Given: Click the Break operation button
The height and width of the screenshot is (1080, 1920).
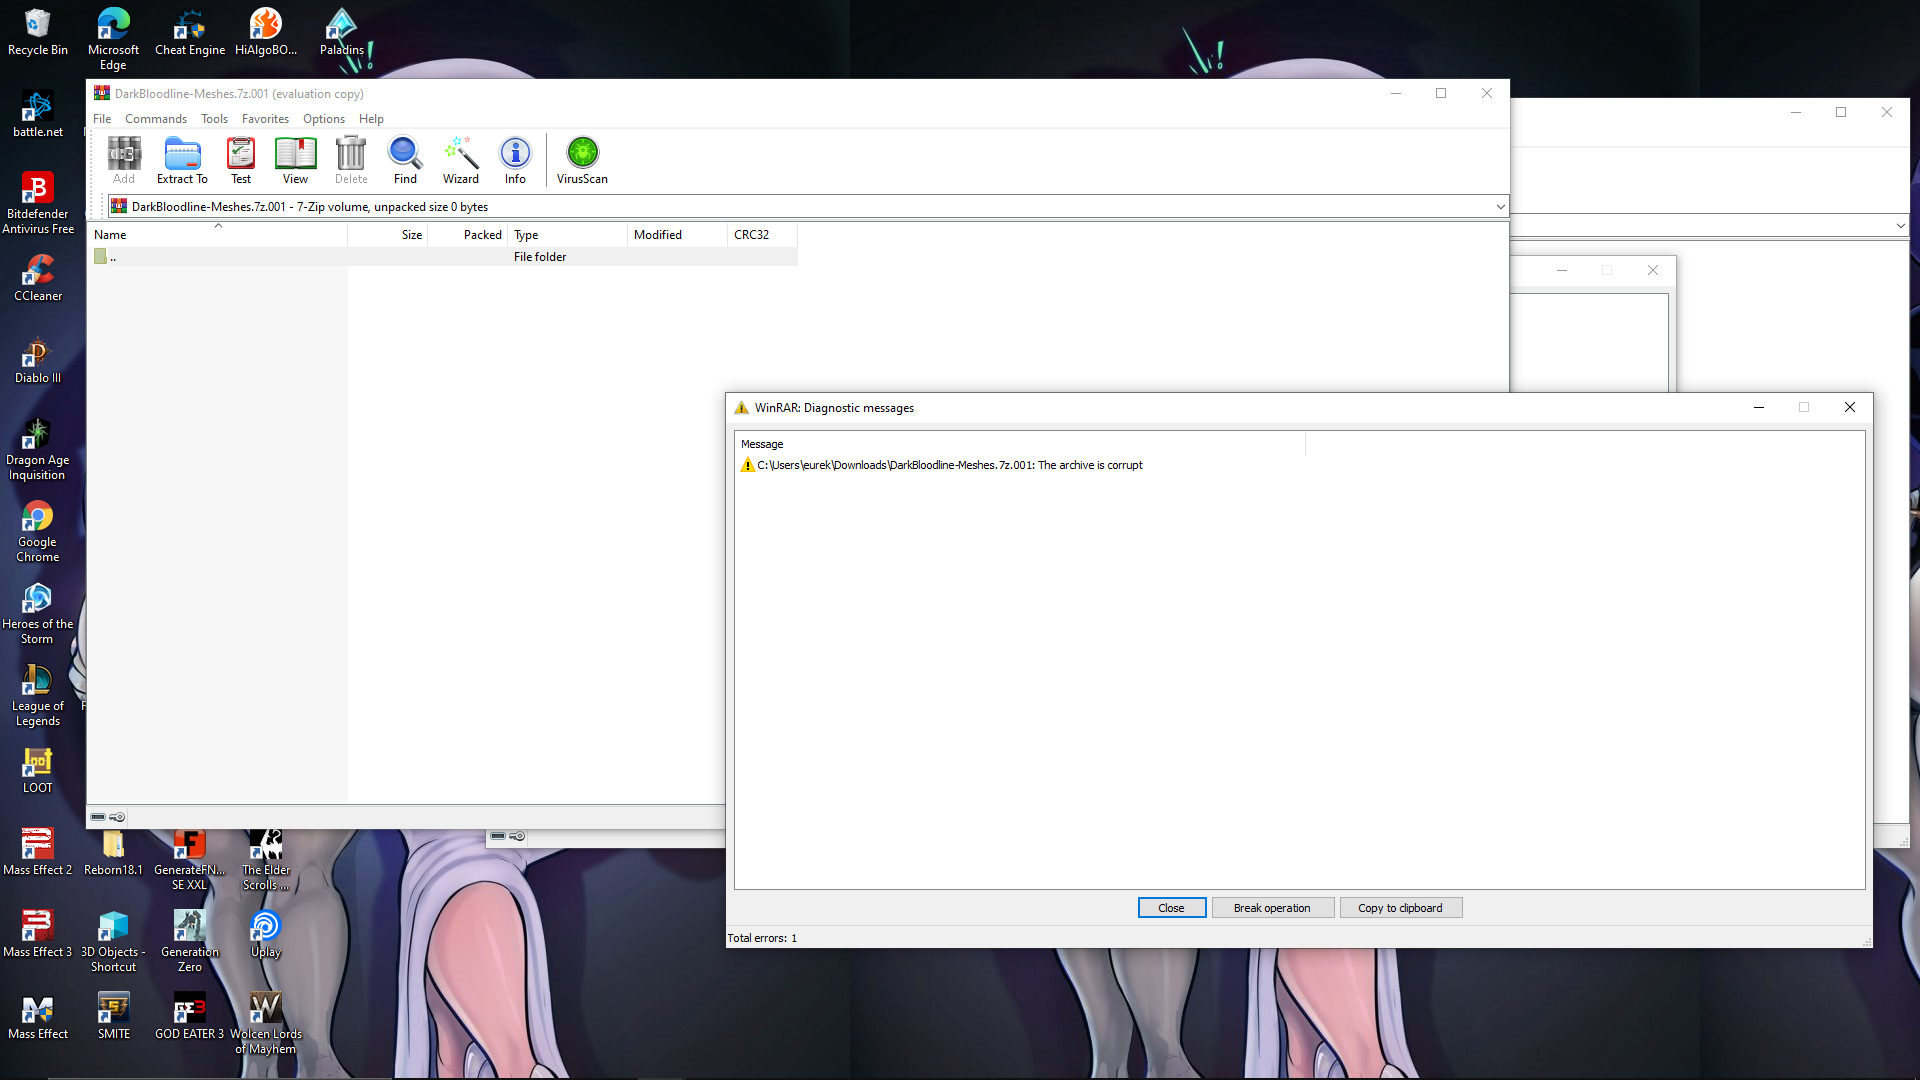Looking at the screenshot, I should [1272, 908].
